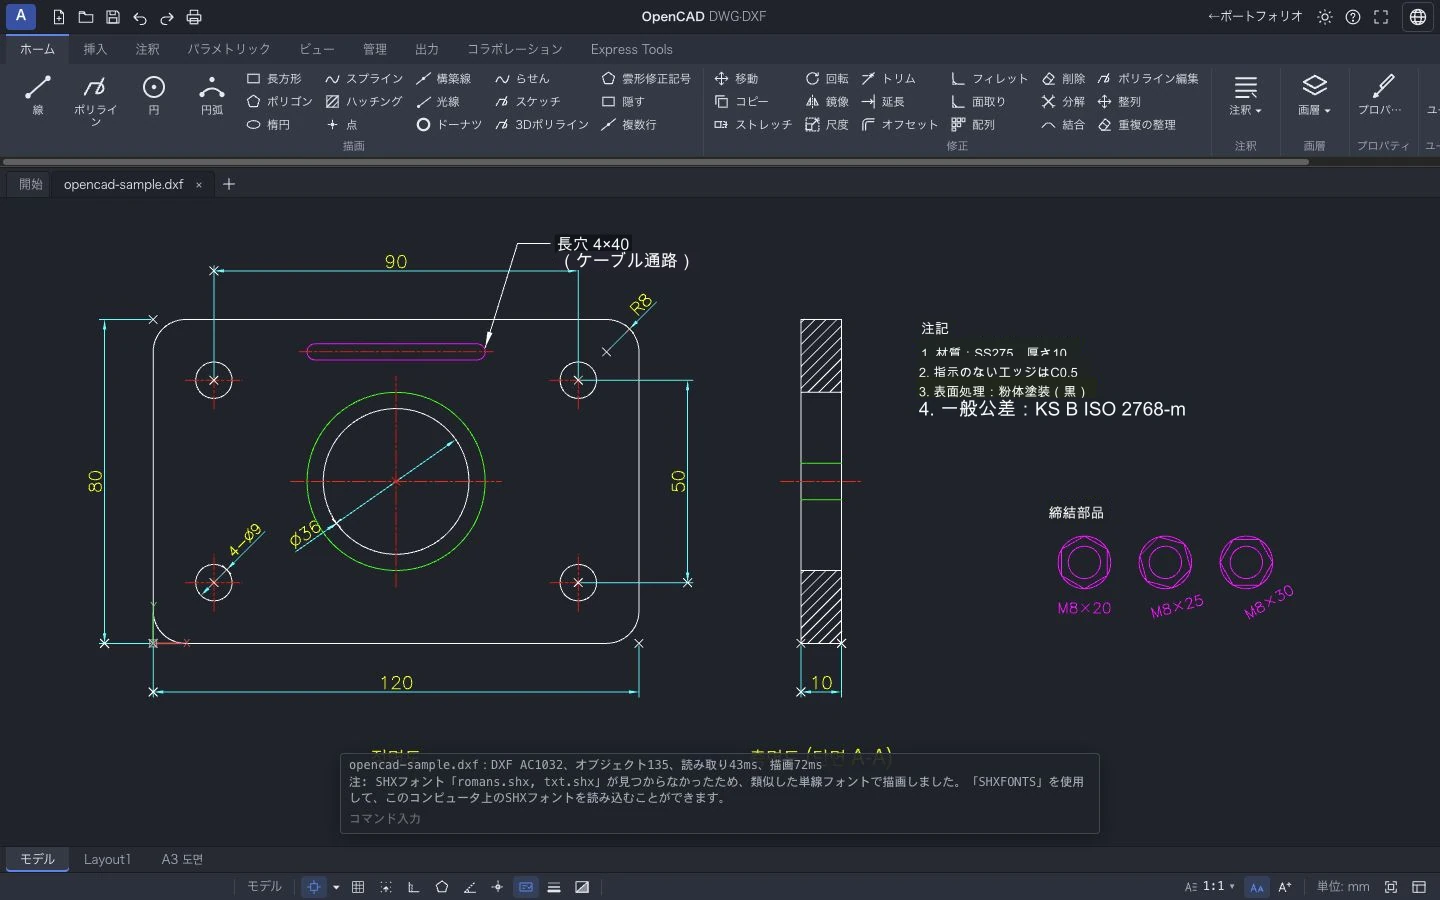Close the opencad-sample.dxf tab
Viewport: 1440px width, 900px height.
[x=199, y=184]
